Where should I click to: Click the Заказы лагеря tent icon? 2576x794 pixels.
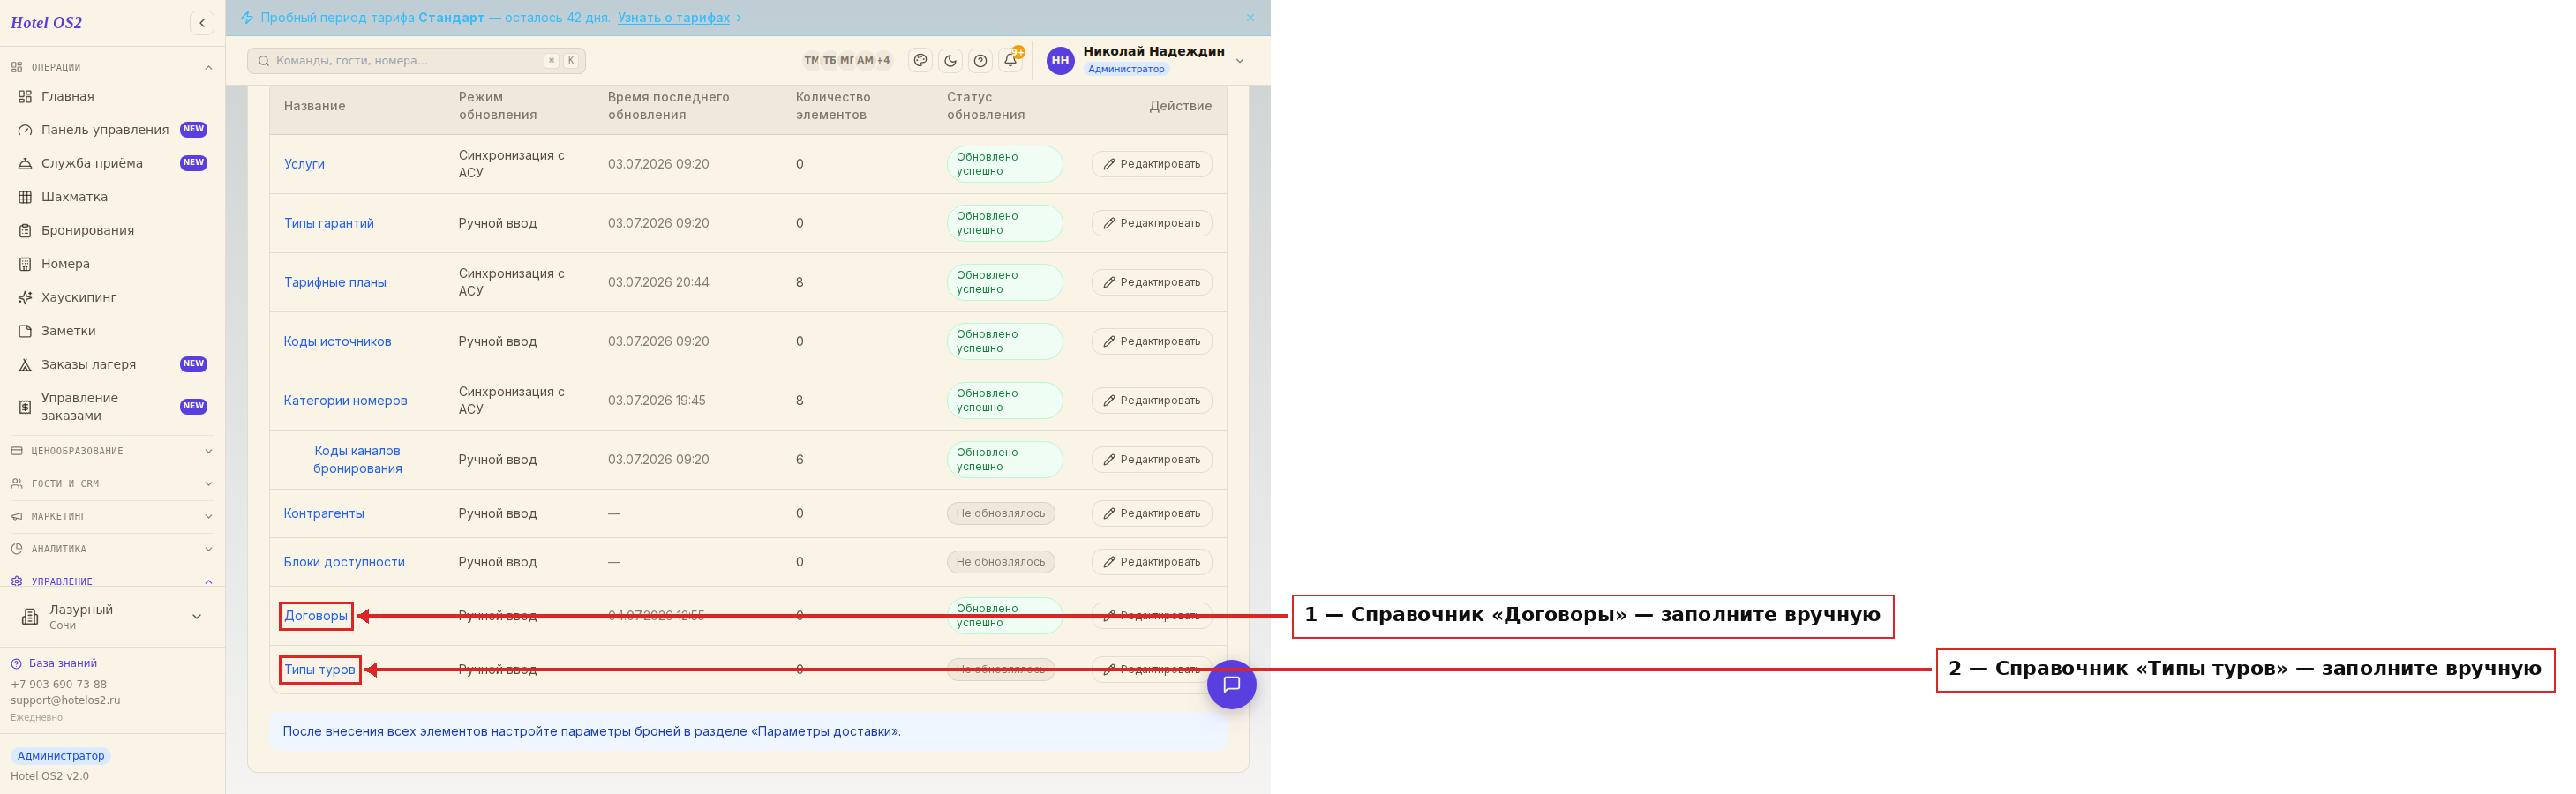point(25,365)
